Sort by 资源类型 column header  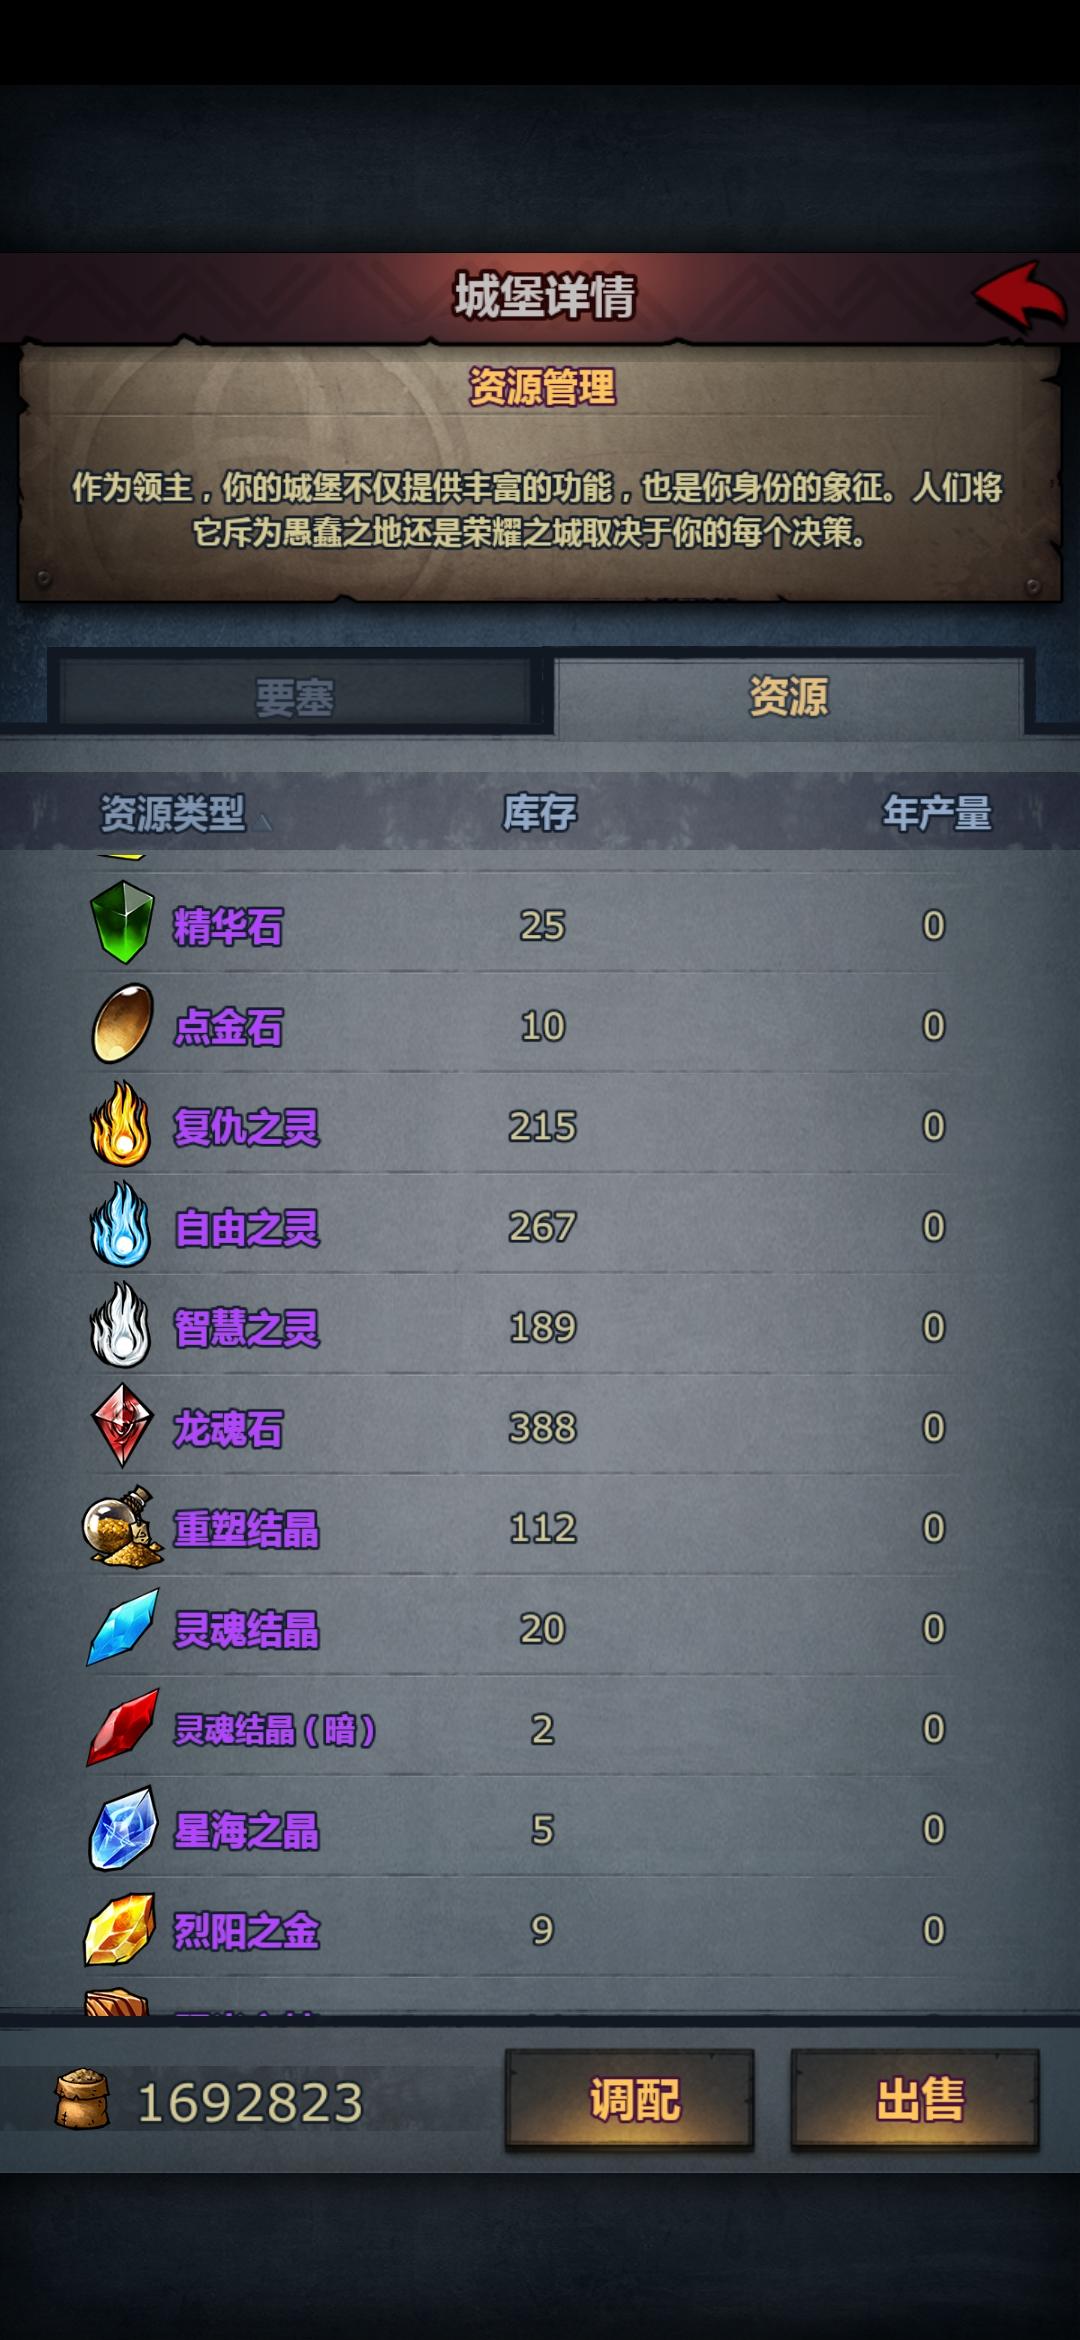pyautogui.click(x=173, y=813)
